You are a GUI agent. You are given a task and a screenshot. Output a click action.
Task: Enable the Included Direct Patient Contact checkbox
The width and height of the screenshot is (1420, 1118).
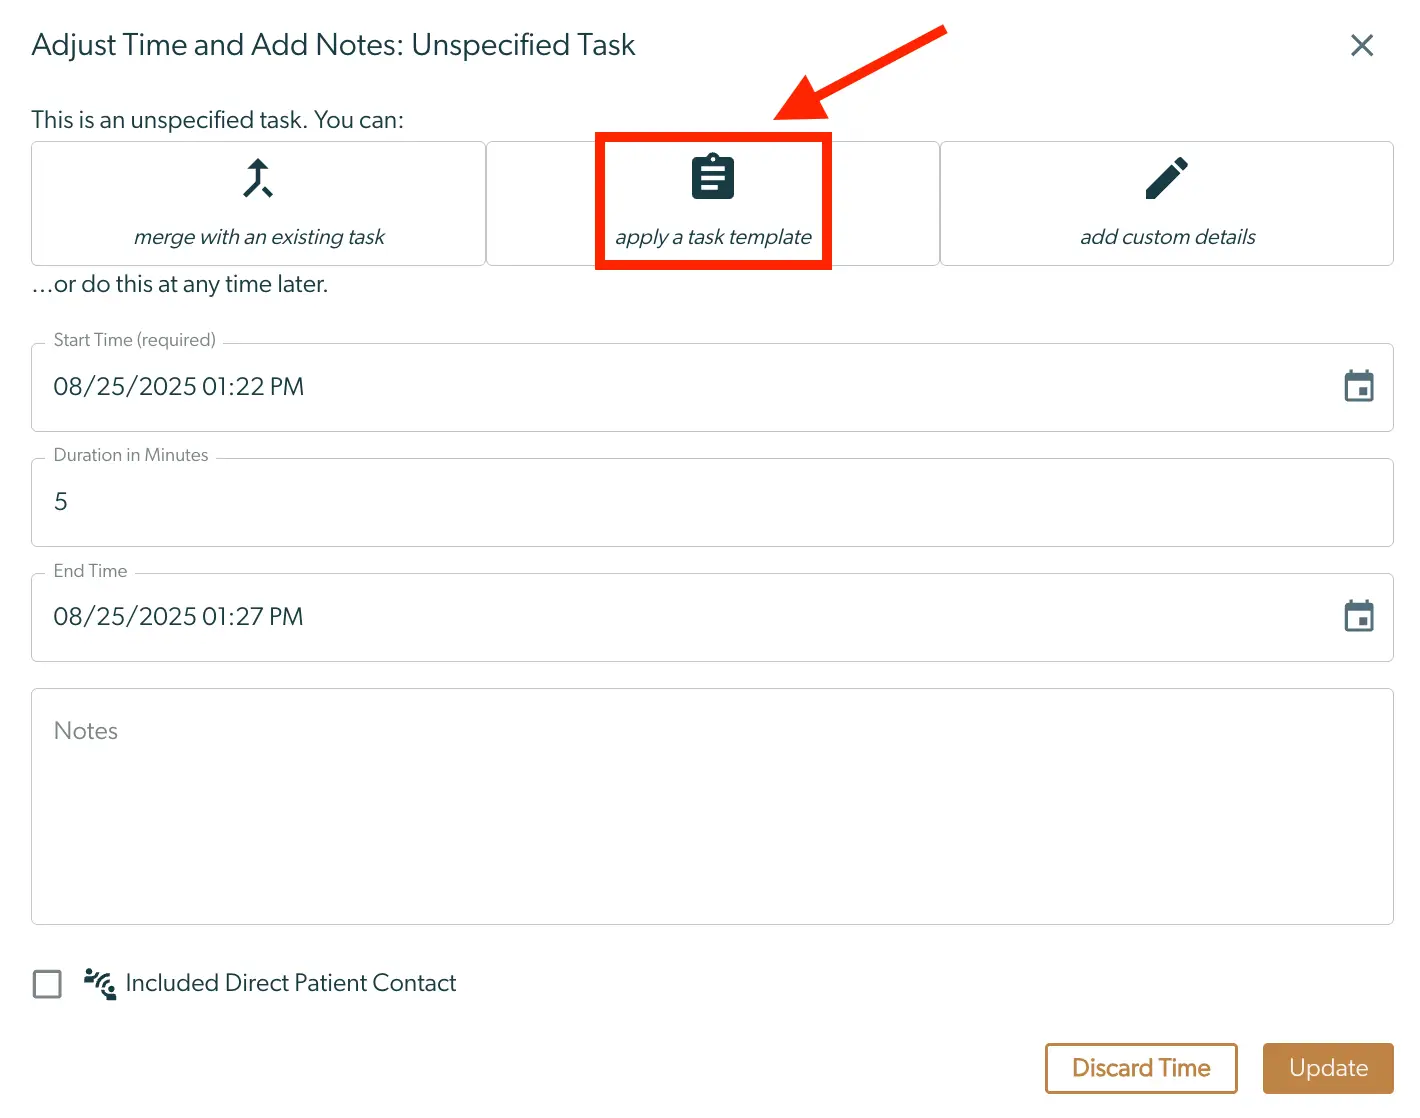tap(47, 984)
